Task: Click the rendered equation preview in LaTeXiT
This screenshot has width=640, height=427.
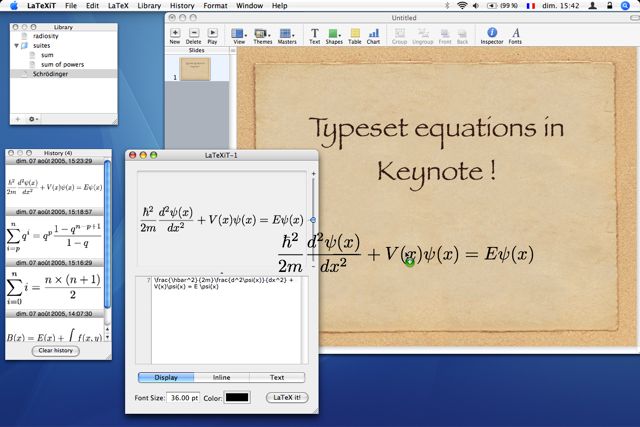Action: tap(222, 219)
